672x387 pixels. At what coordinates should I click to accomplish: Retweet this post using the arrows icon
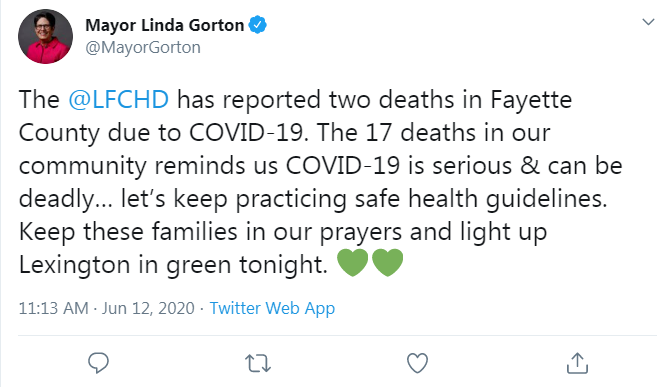point(258,363)
